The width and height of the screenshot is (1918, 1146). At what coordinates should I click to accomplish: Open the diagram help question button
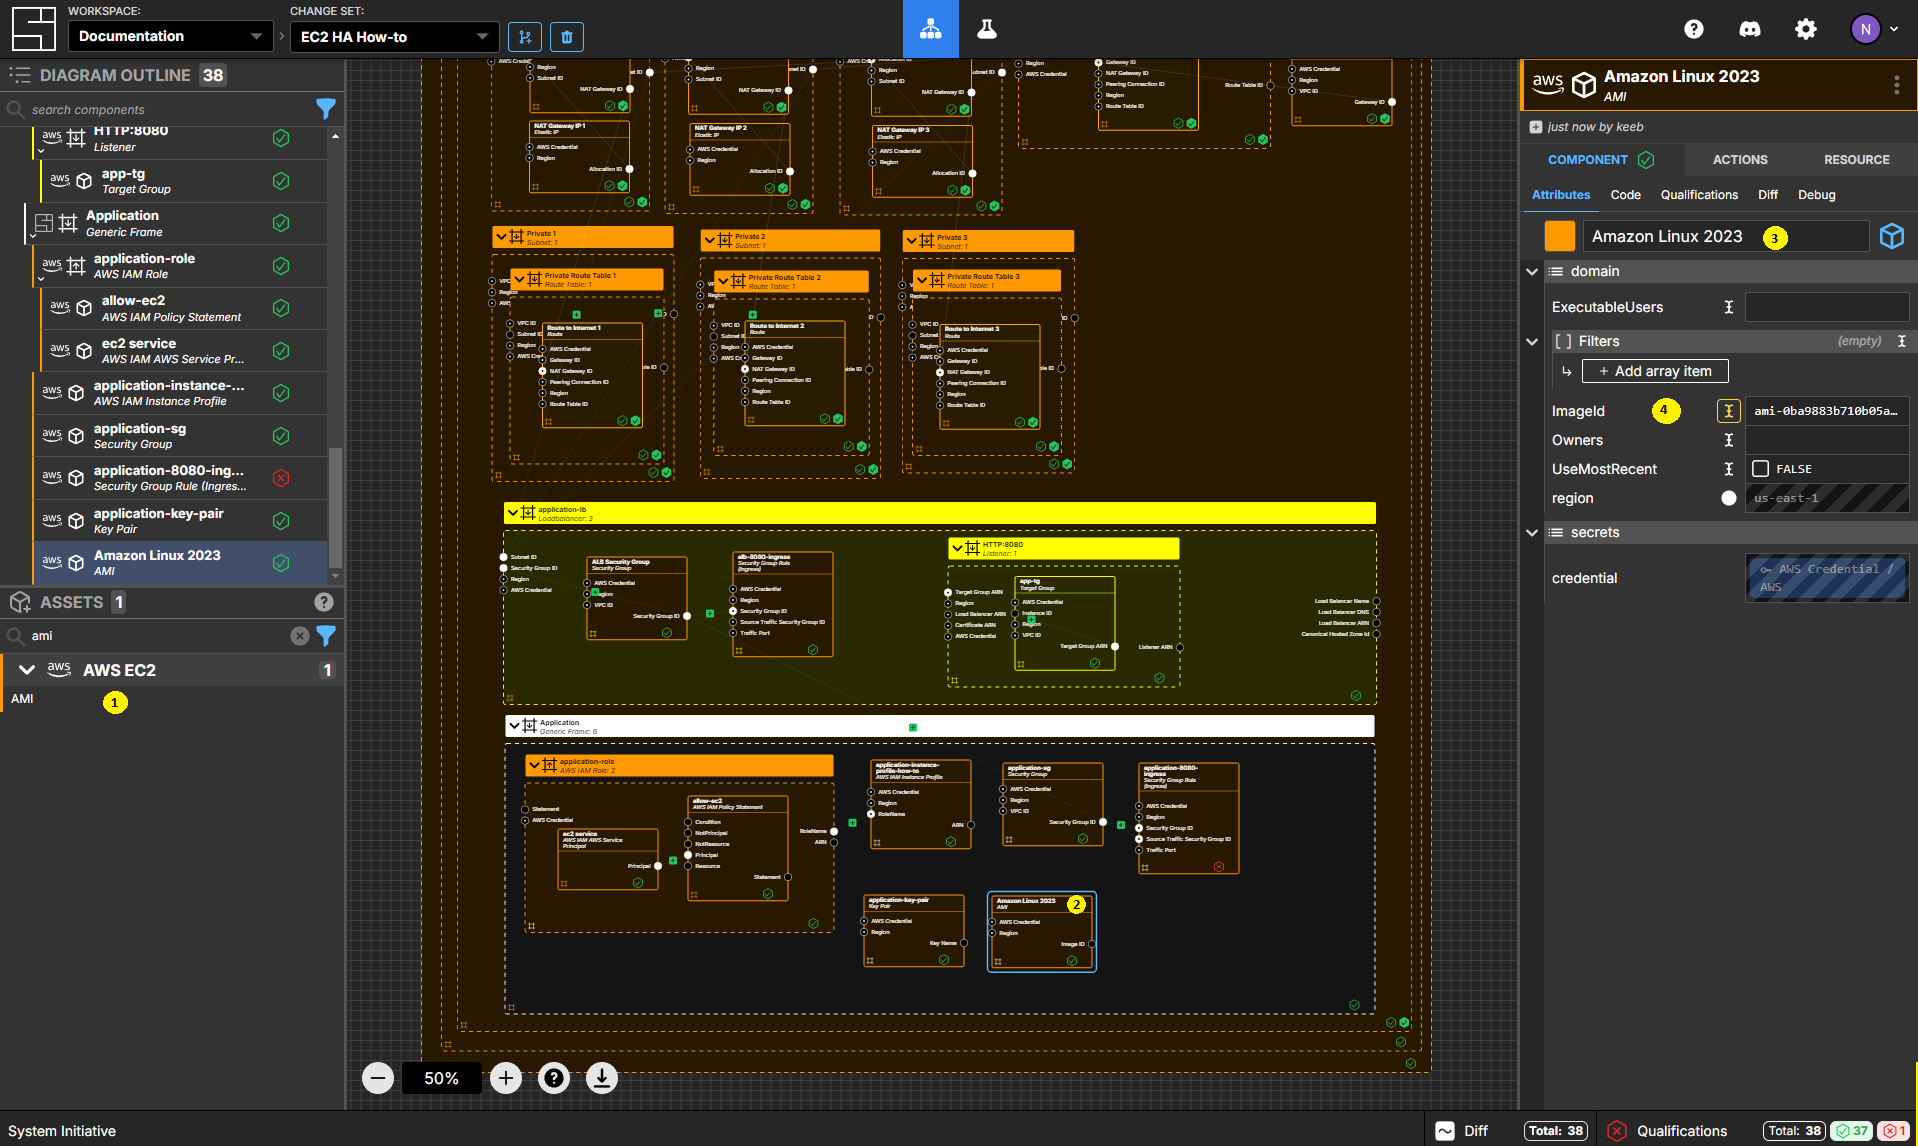[554, 1078]
